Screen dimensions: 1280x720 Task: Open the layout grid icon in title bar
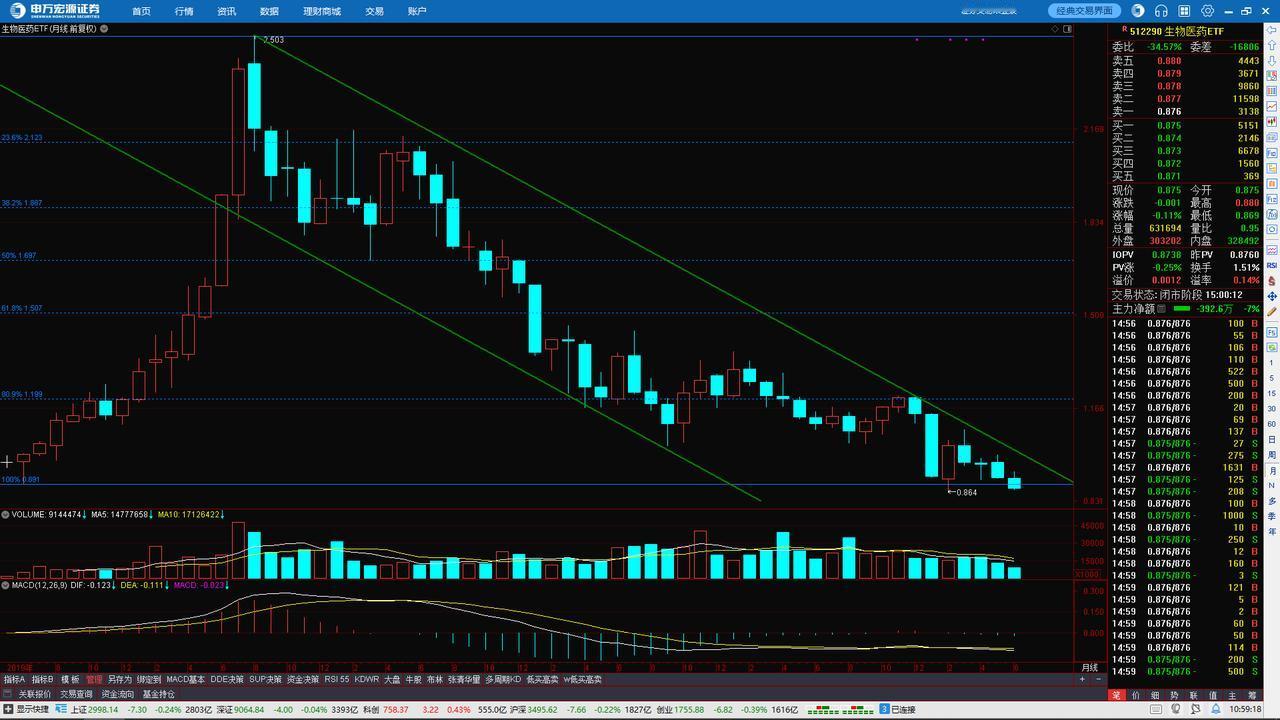pyautogui.click(x=1185, y=11)
